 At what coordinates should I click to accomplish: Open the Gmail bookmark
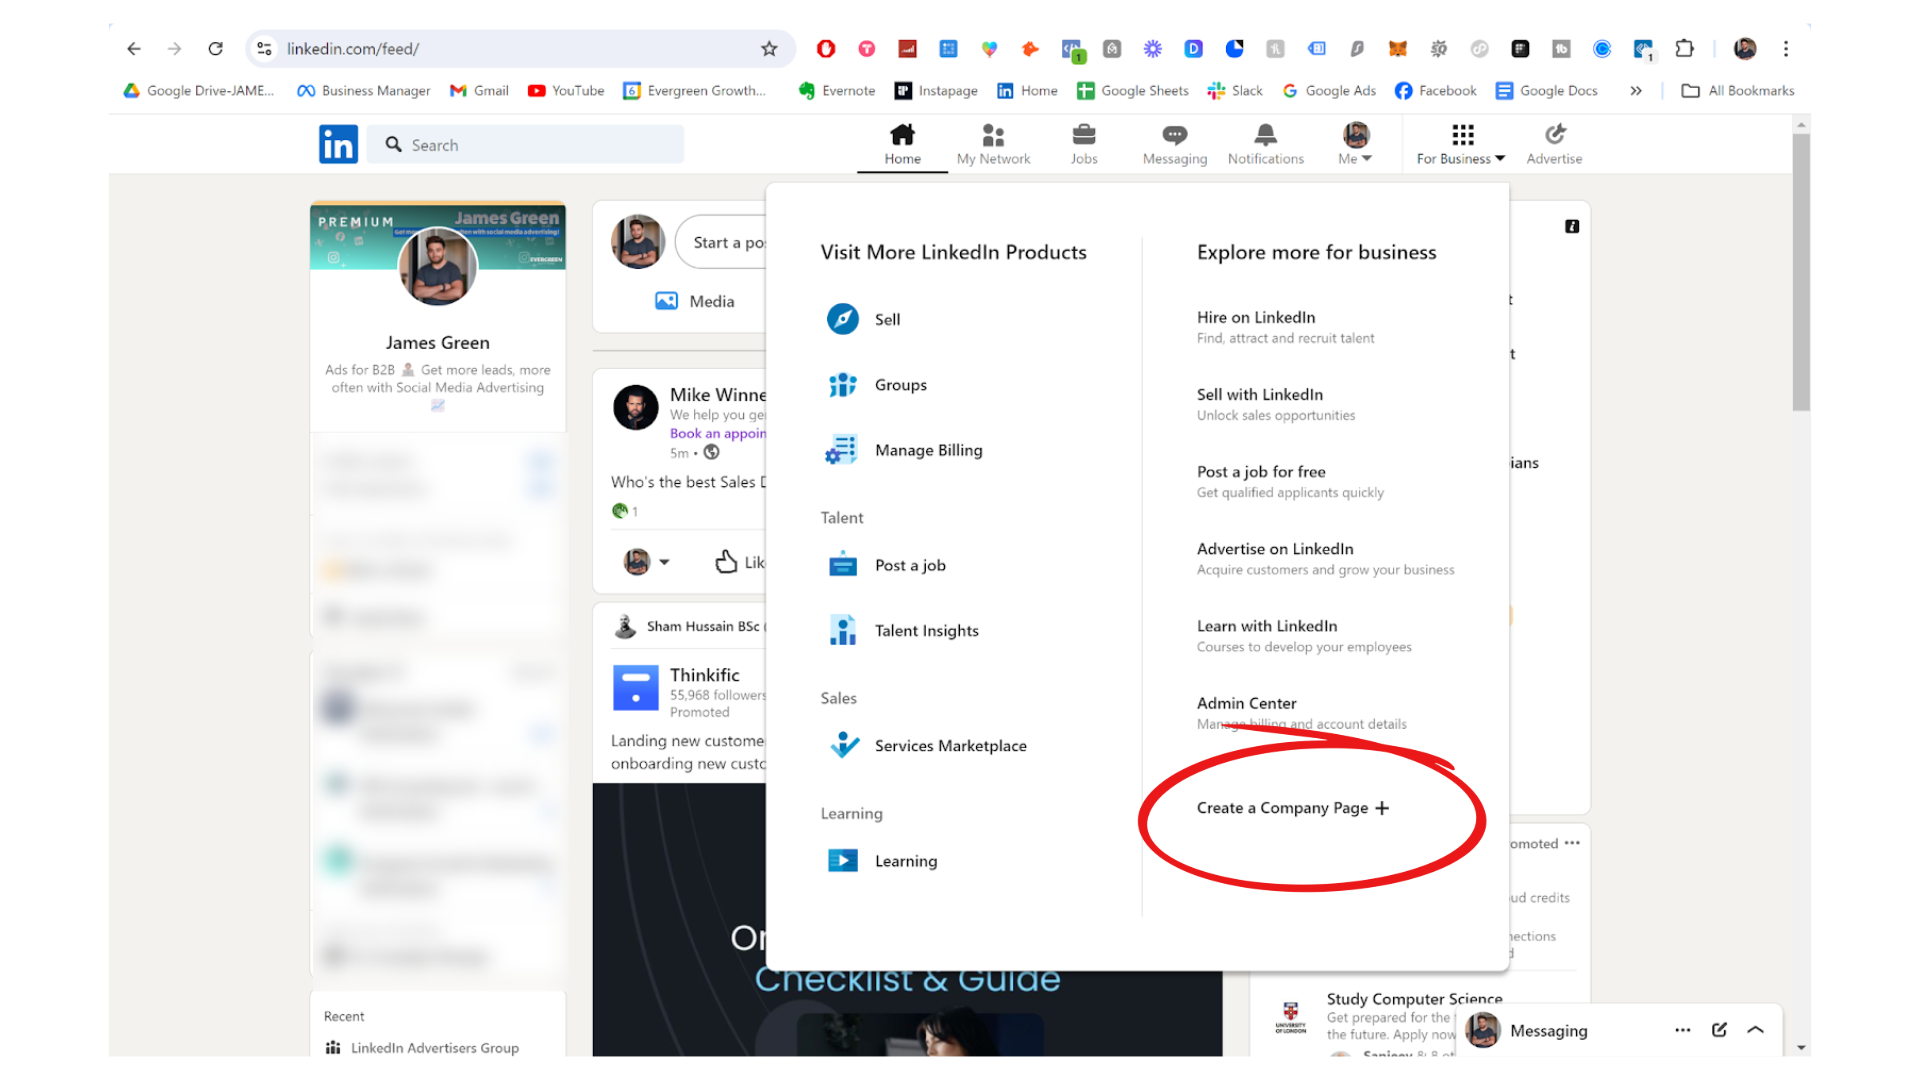[x=480, y=91]
